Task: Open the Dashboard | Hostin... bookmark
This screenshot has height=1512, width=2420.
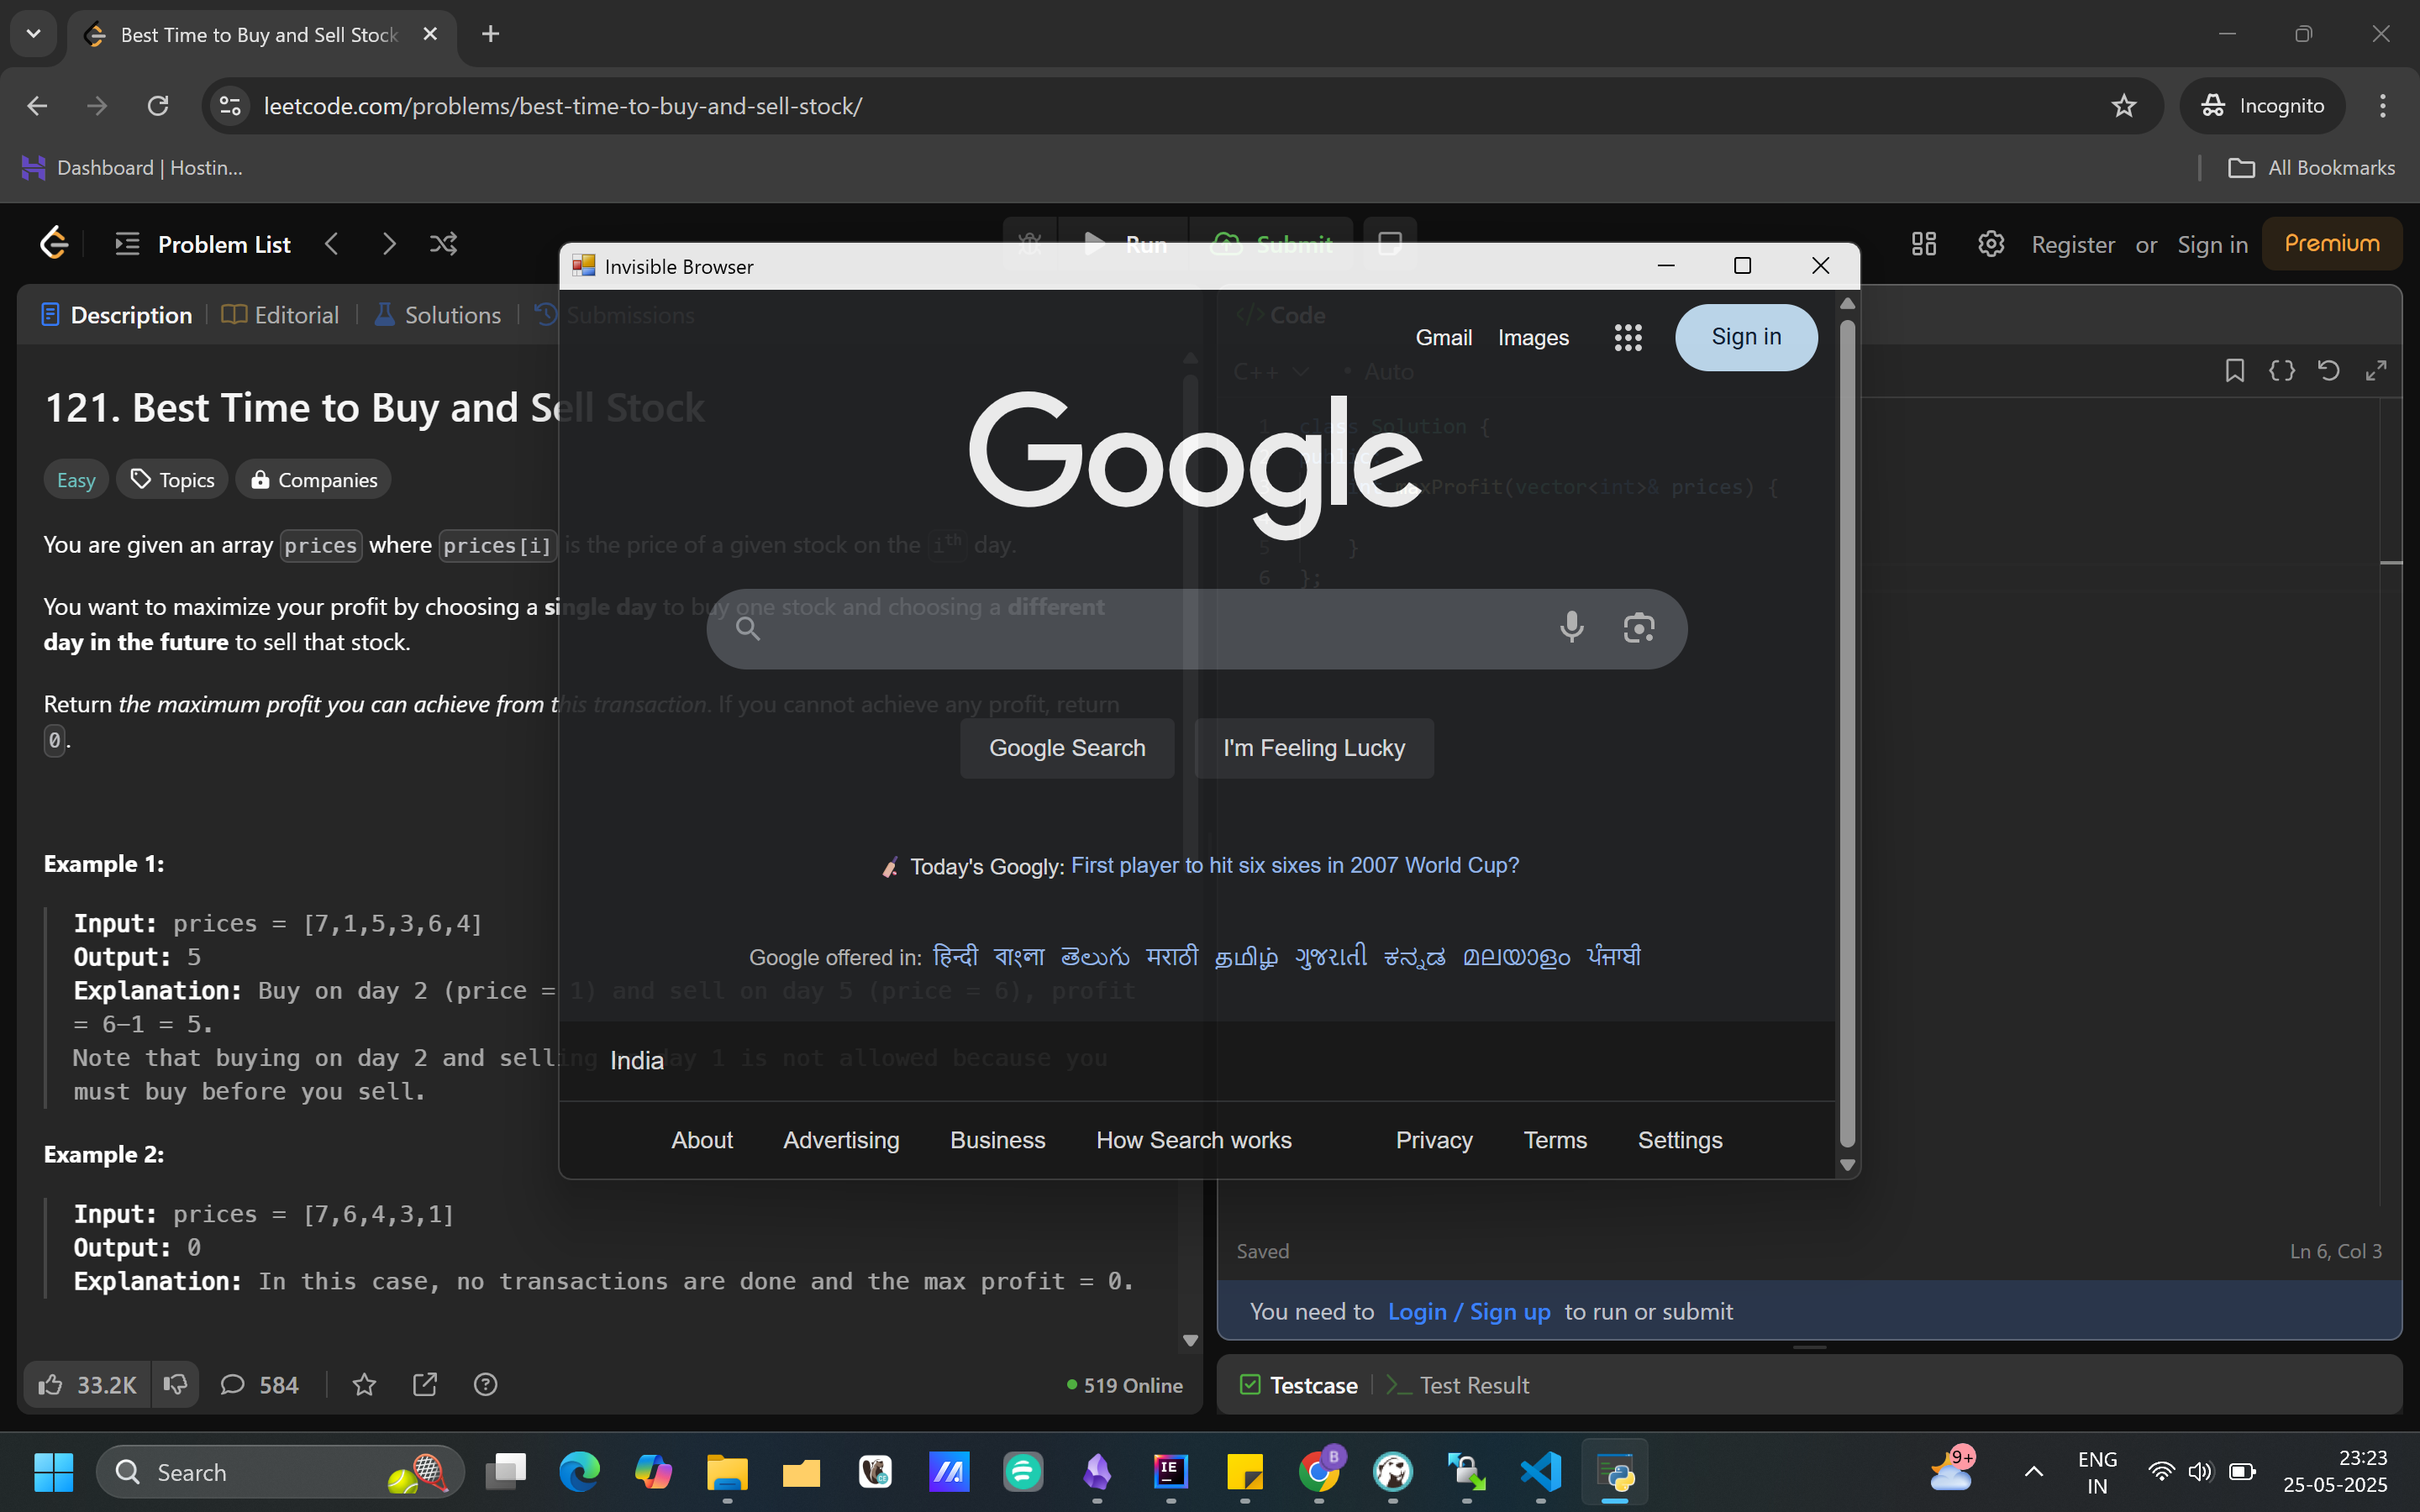Action: tap(132, 168)
